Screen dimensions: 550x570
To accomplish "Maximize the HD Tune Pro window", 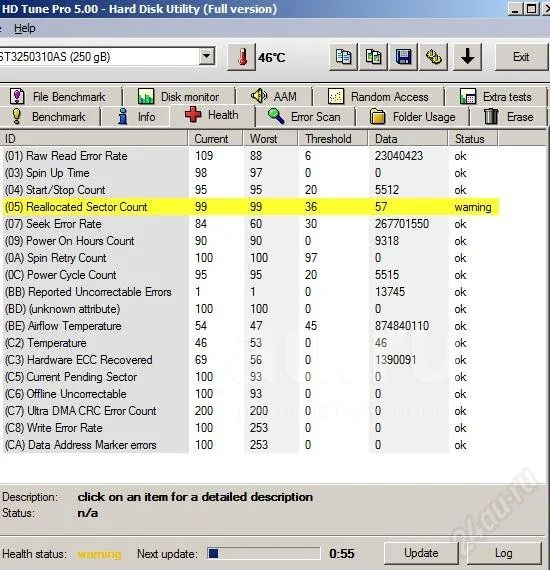I will (x=531, y=9).
